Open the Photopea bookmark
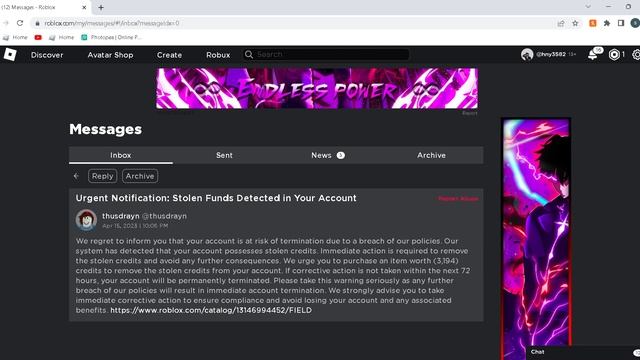This screenshot has width=640, height=360. point(111,37)
